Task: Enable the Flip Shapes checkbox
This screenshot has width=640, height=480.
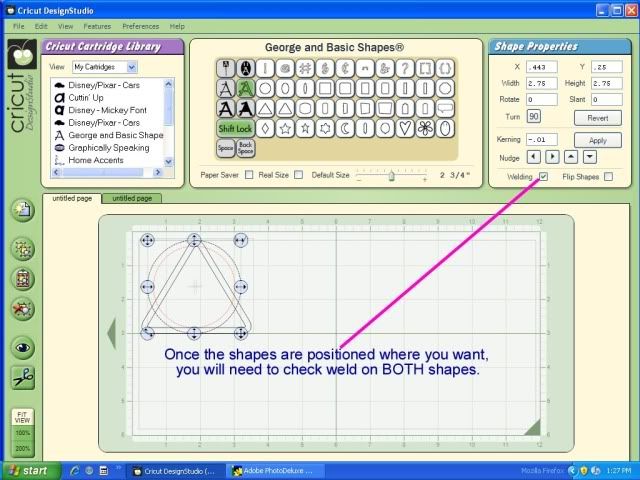Action: (x=608, y=176)
